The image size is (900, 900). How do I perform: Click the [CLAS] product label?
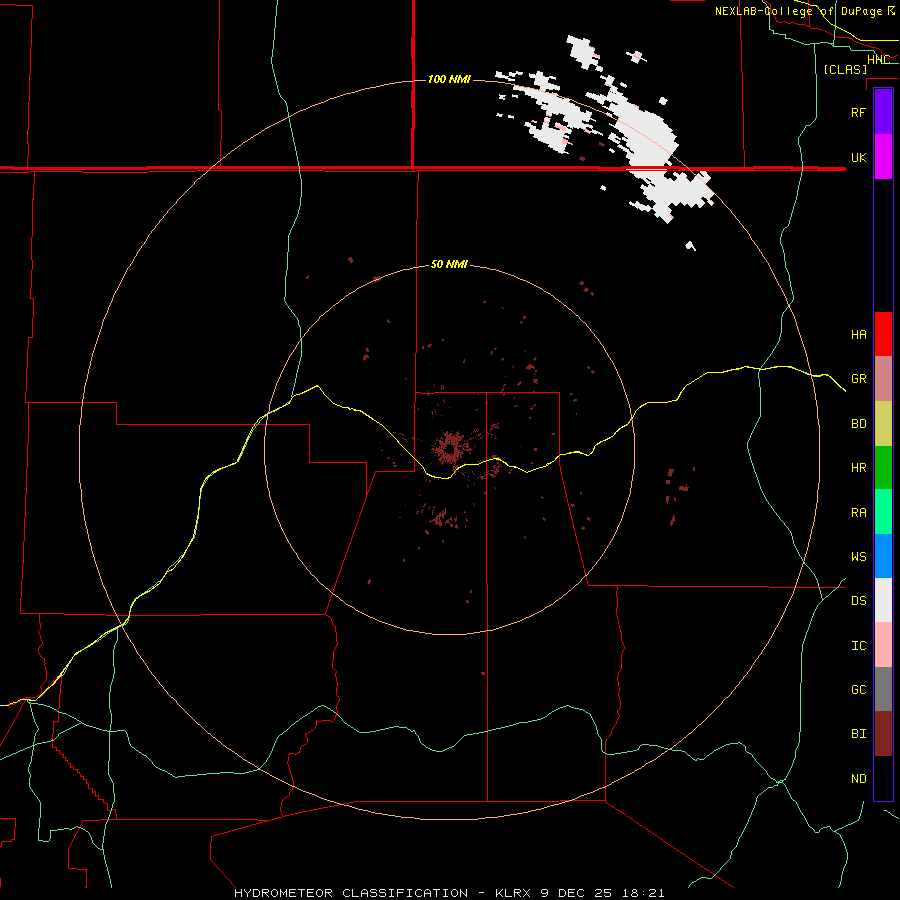[845, 69]
